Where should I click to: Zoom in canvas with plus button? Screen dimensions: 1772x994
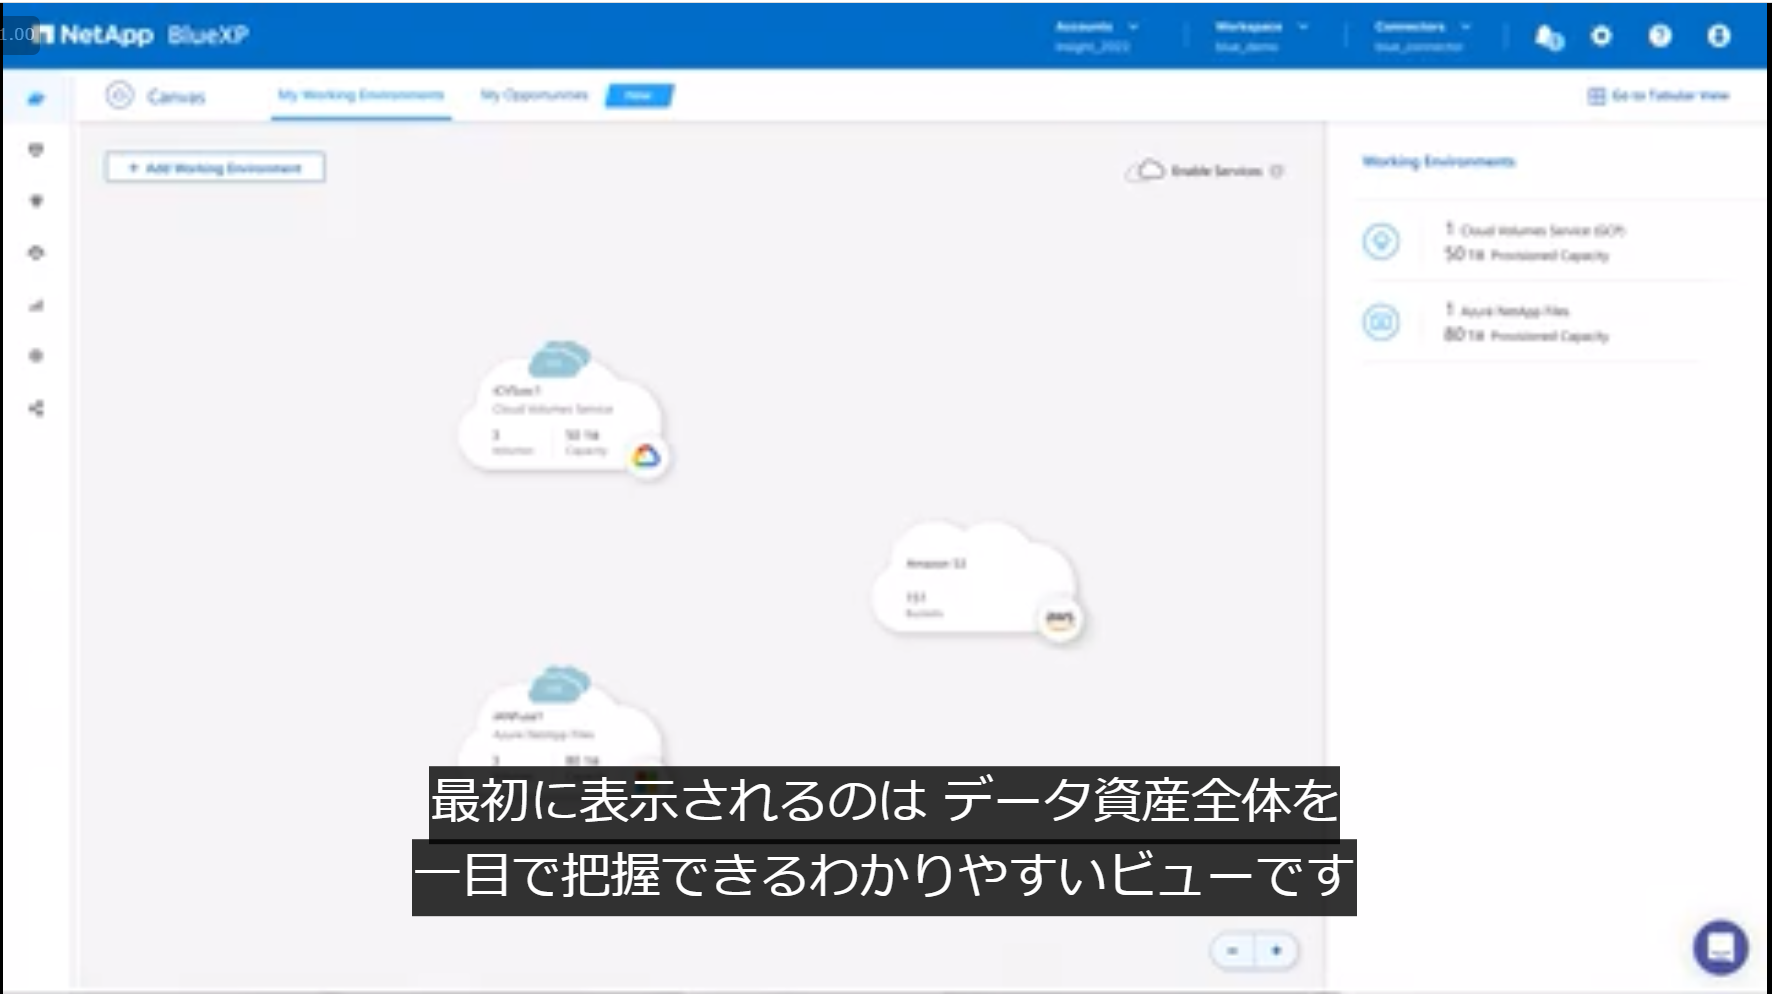pos(1276,950)
